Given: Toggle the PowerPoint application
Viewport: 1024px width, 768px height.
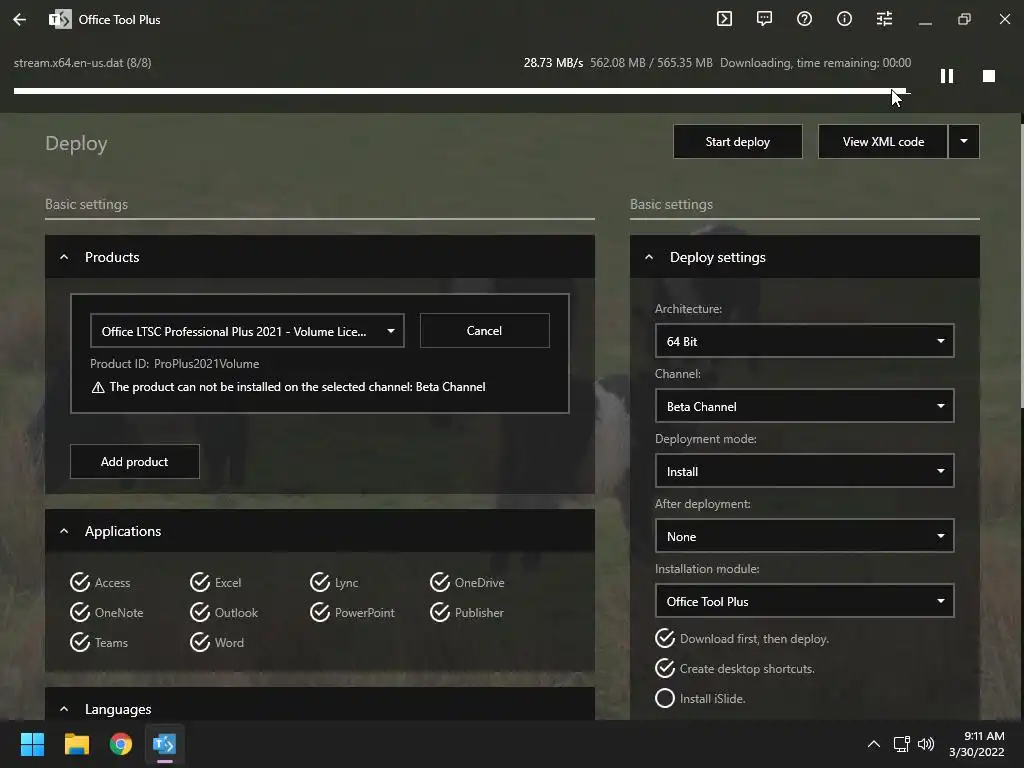Looking at the screenshot, I should point(352,612).
